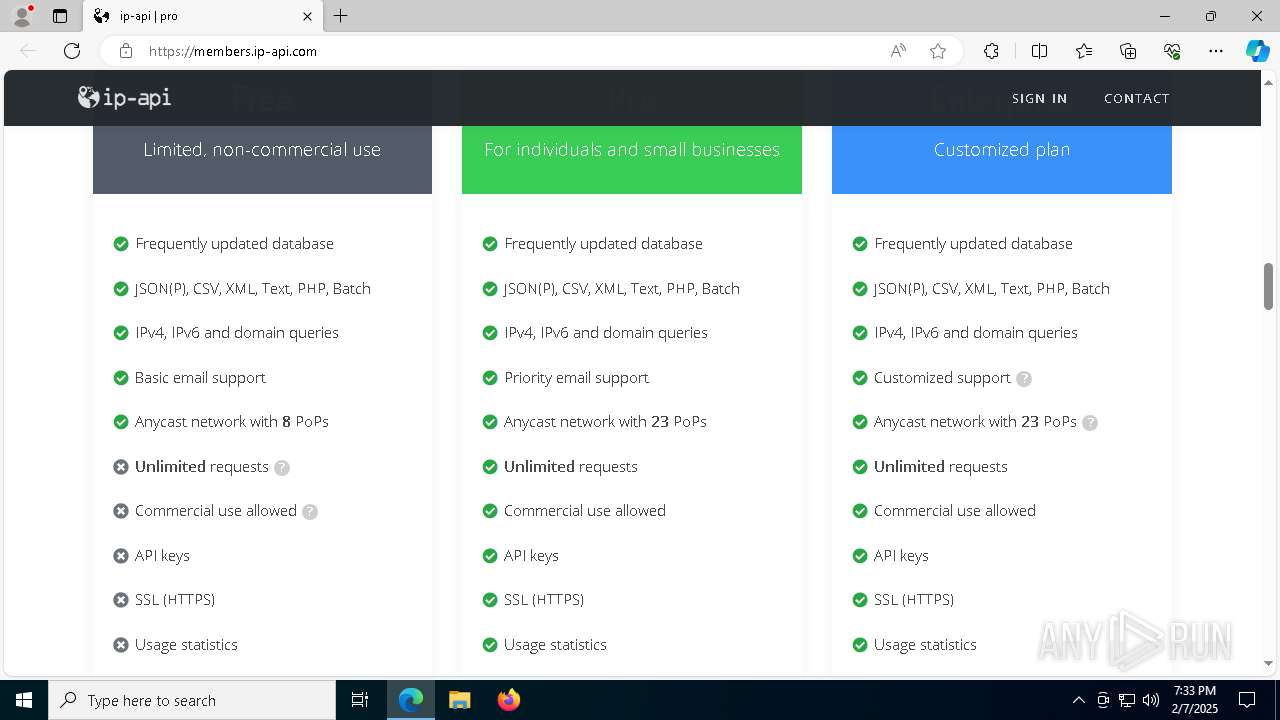Open Microsoft Edge from taskbar
The height and width of the screenshot is (720, 1280).
(411, 700)
